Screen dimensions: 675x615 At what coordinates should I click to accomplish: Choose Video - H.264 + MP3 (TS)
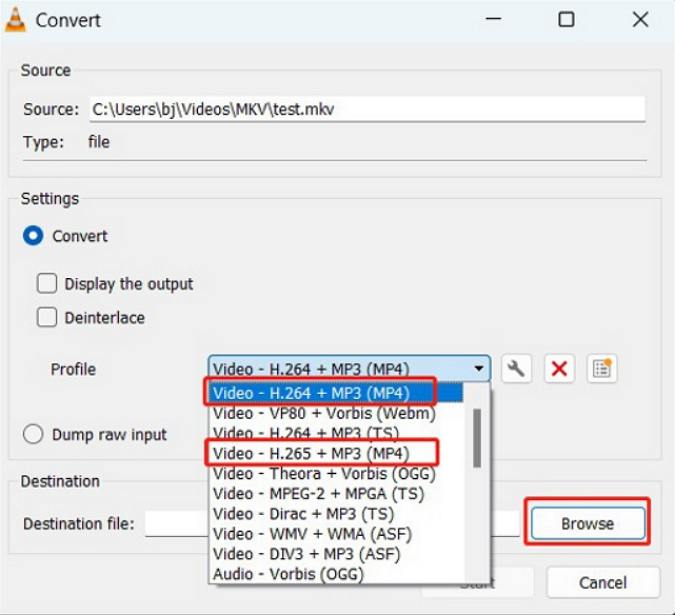tap(337, 433)
